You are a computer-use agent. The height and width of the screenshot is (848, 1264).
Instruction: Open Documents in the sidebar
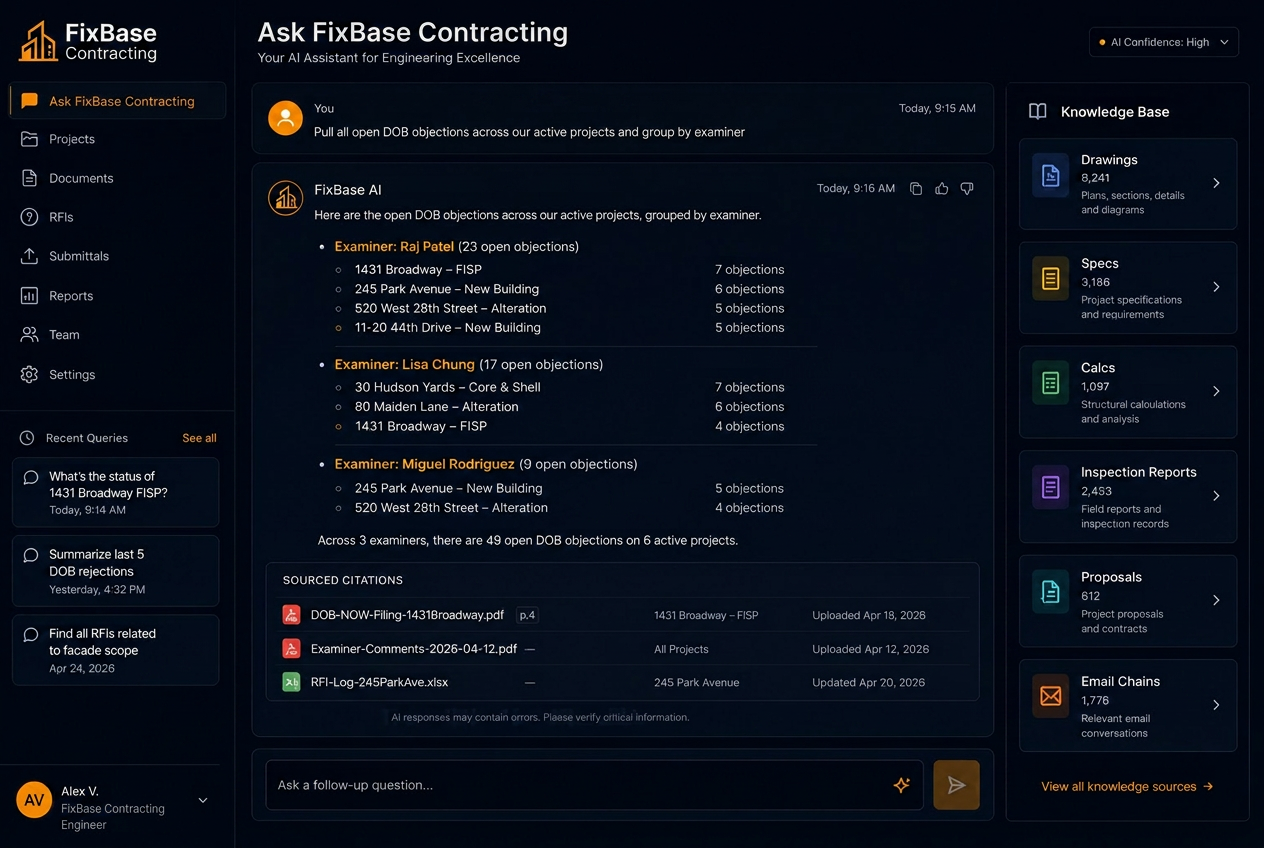tap(117, 178)
